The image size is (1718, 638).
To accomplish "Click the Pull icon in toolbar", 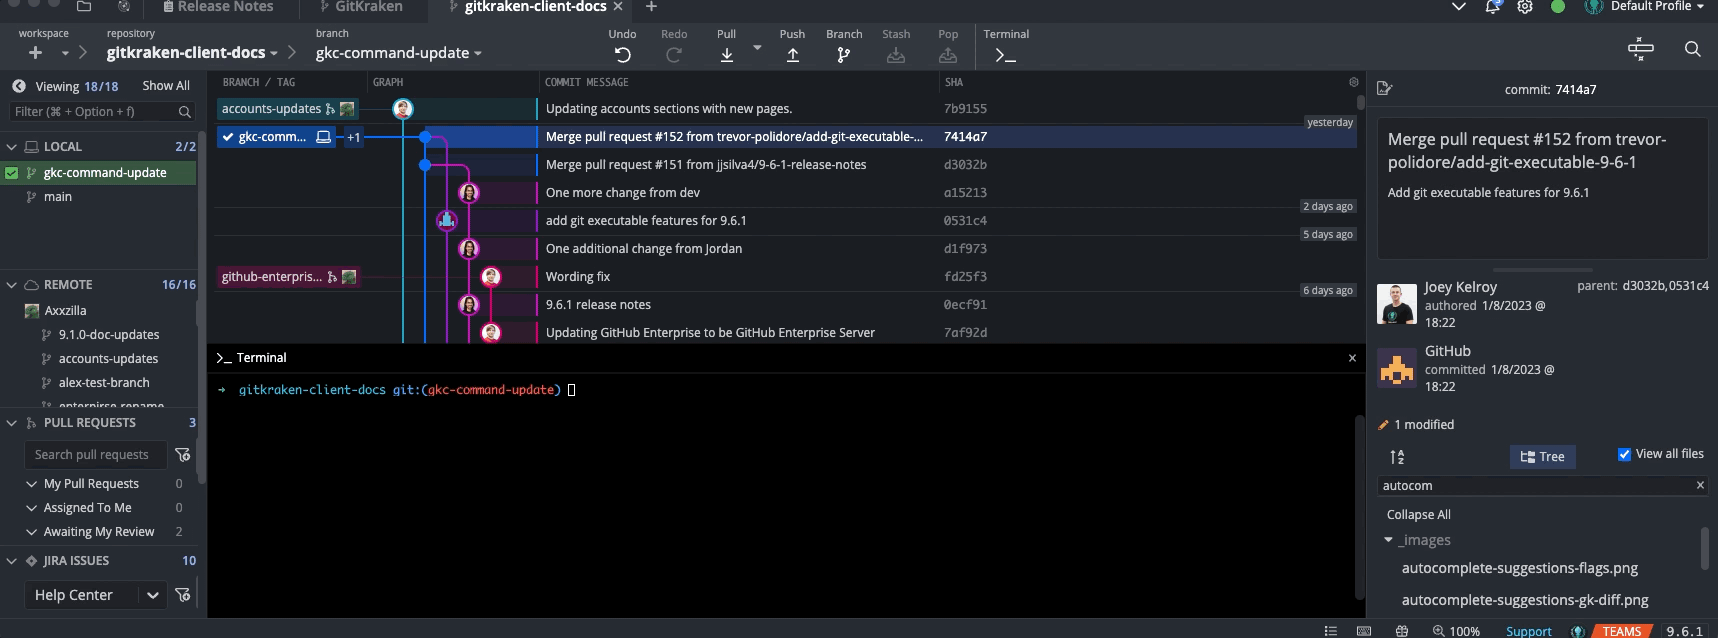I will click(726, 55).
